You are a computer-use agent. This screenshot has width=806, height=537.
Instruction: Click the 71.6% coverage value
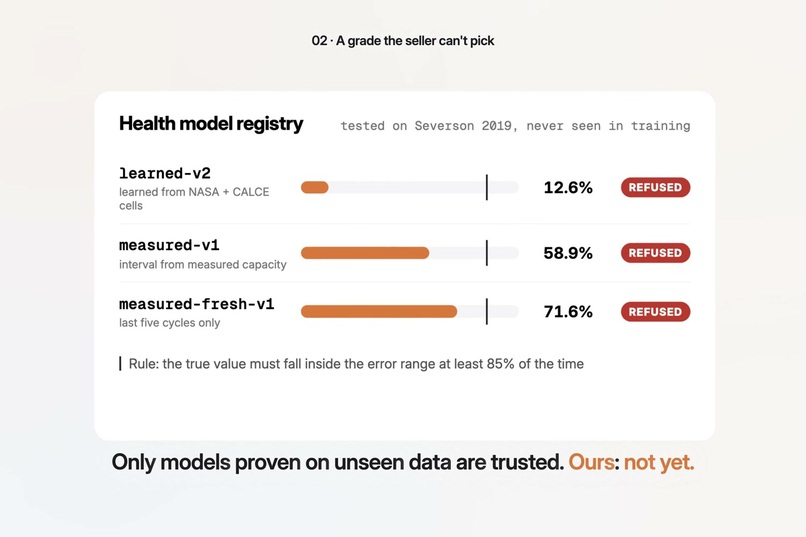coord(568,311)
